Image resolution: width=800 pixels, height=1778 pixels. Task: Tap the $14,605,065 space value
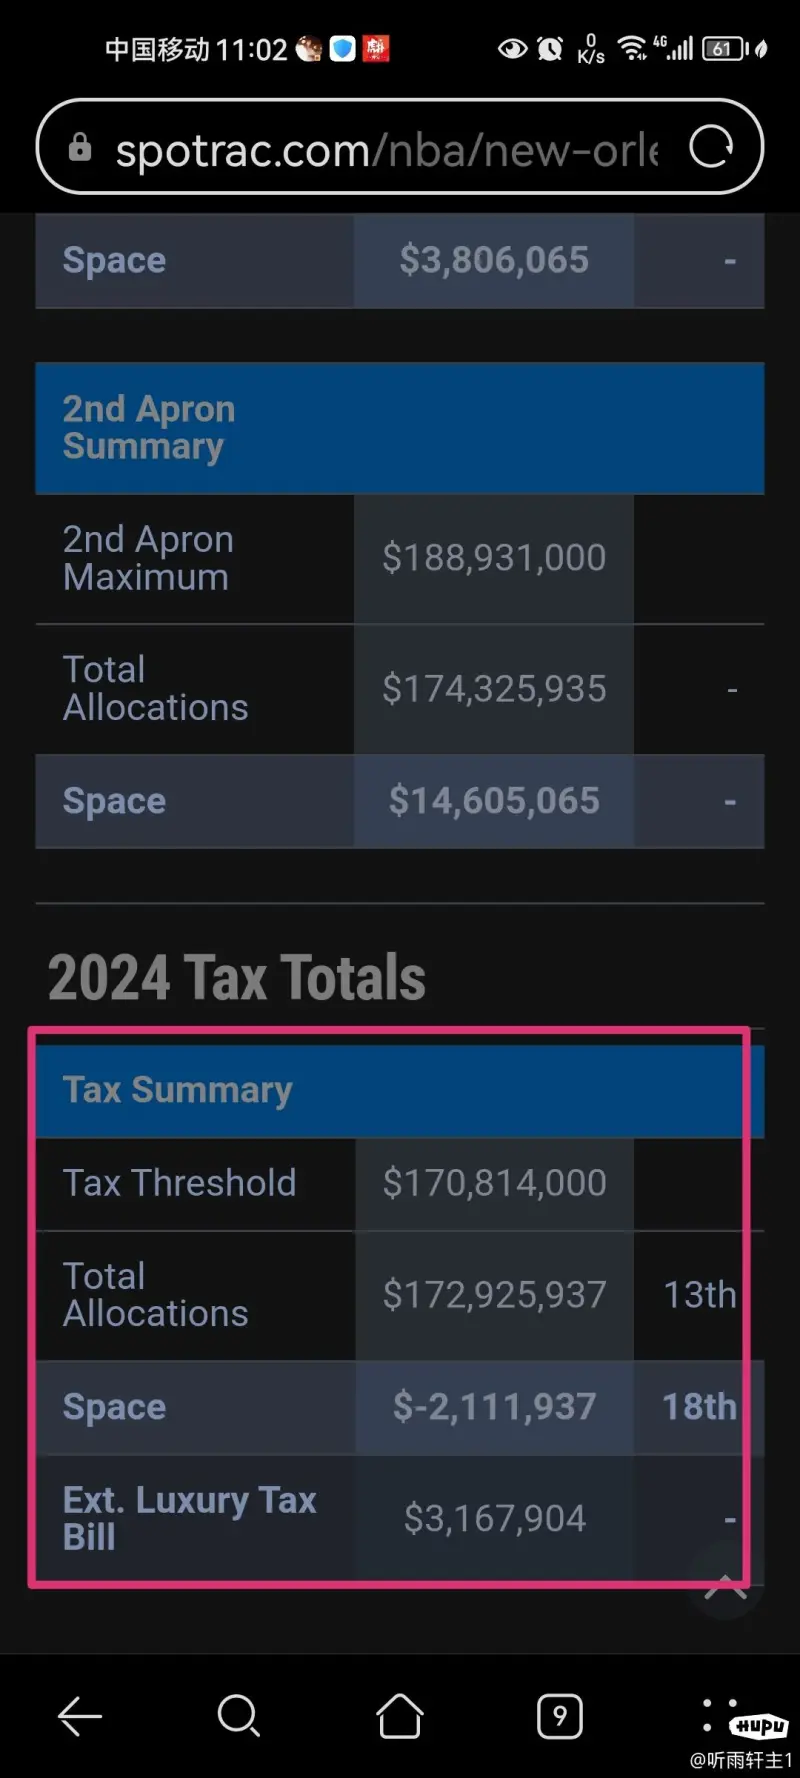494,801
